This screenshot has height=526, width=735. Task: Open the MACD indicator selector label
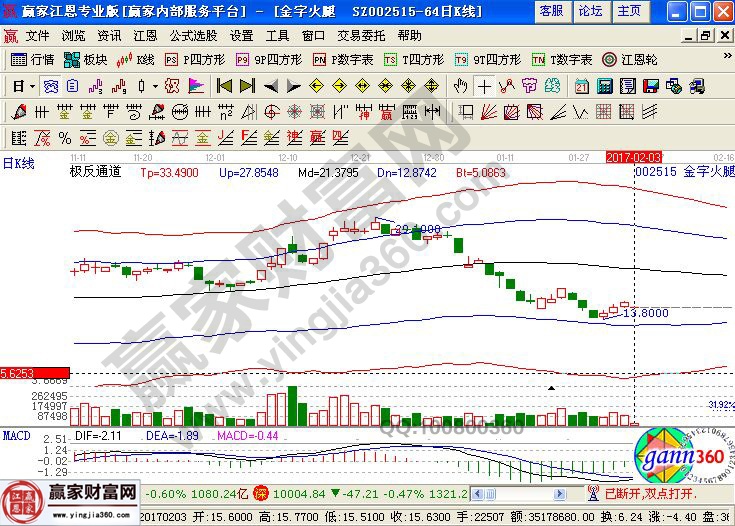[16, 436]
